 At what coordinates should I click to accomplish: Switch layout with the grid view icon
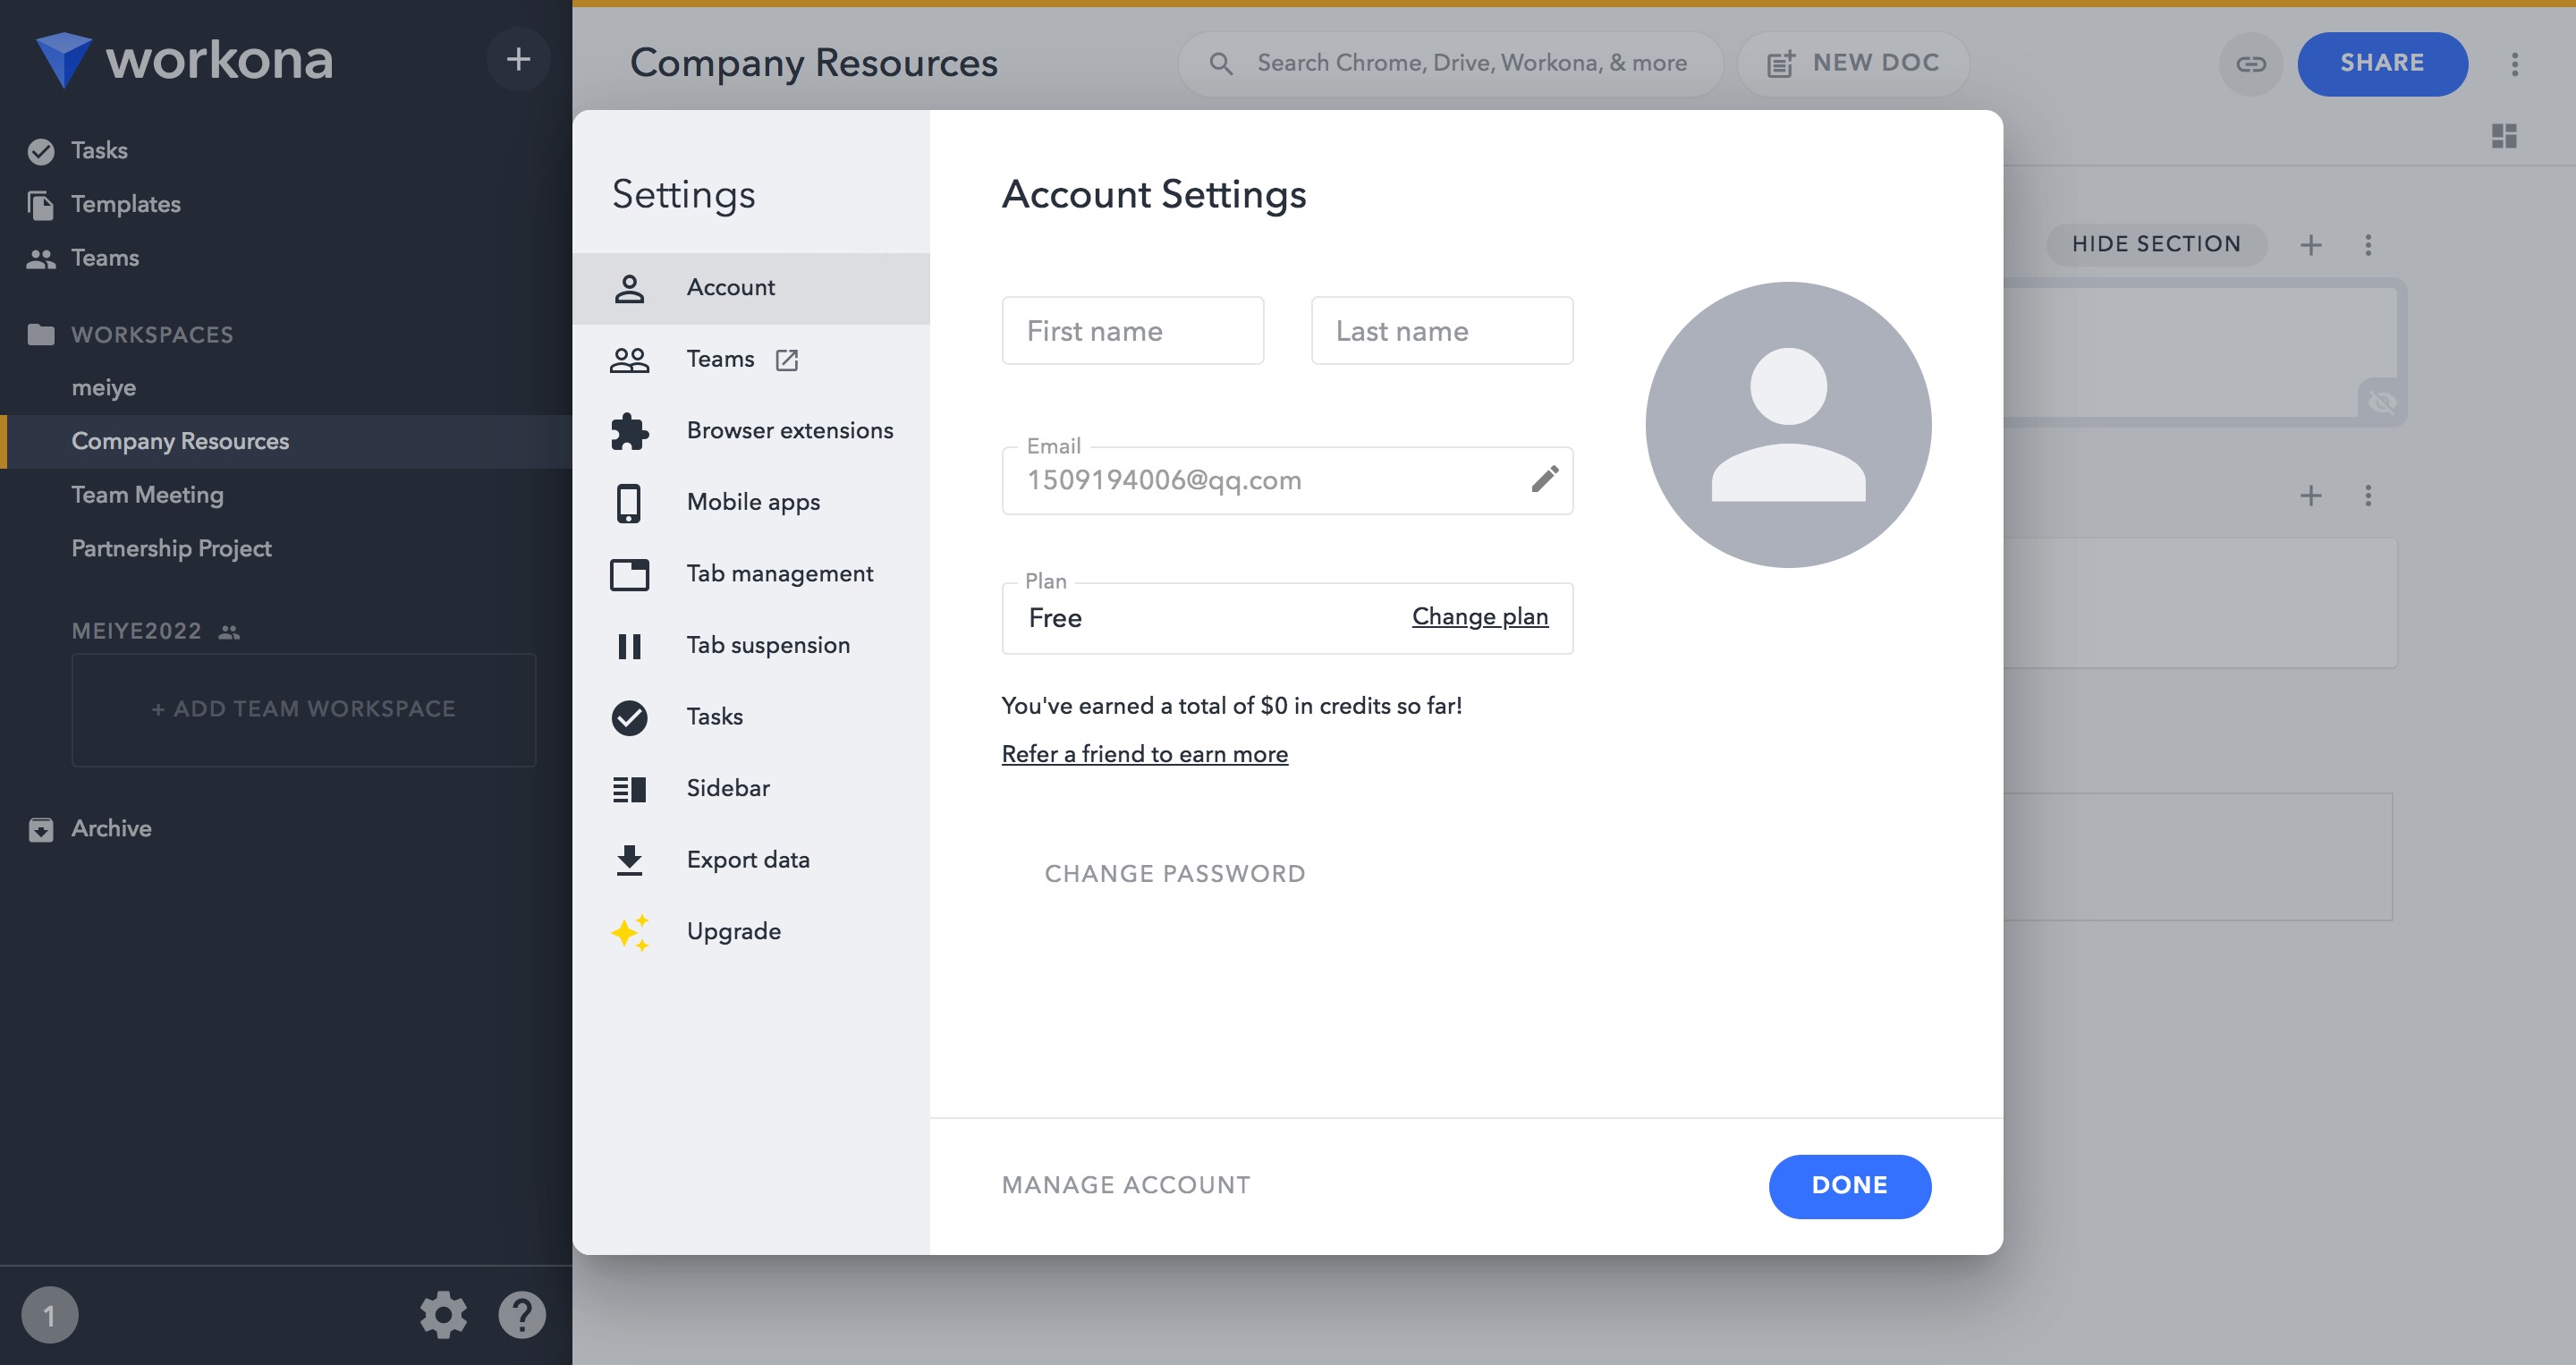[2504, 135]
